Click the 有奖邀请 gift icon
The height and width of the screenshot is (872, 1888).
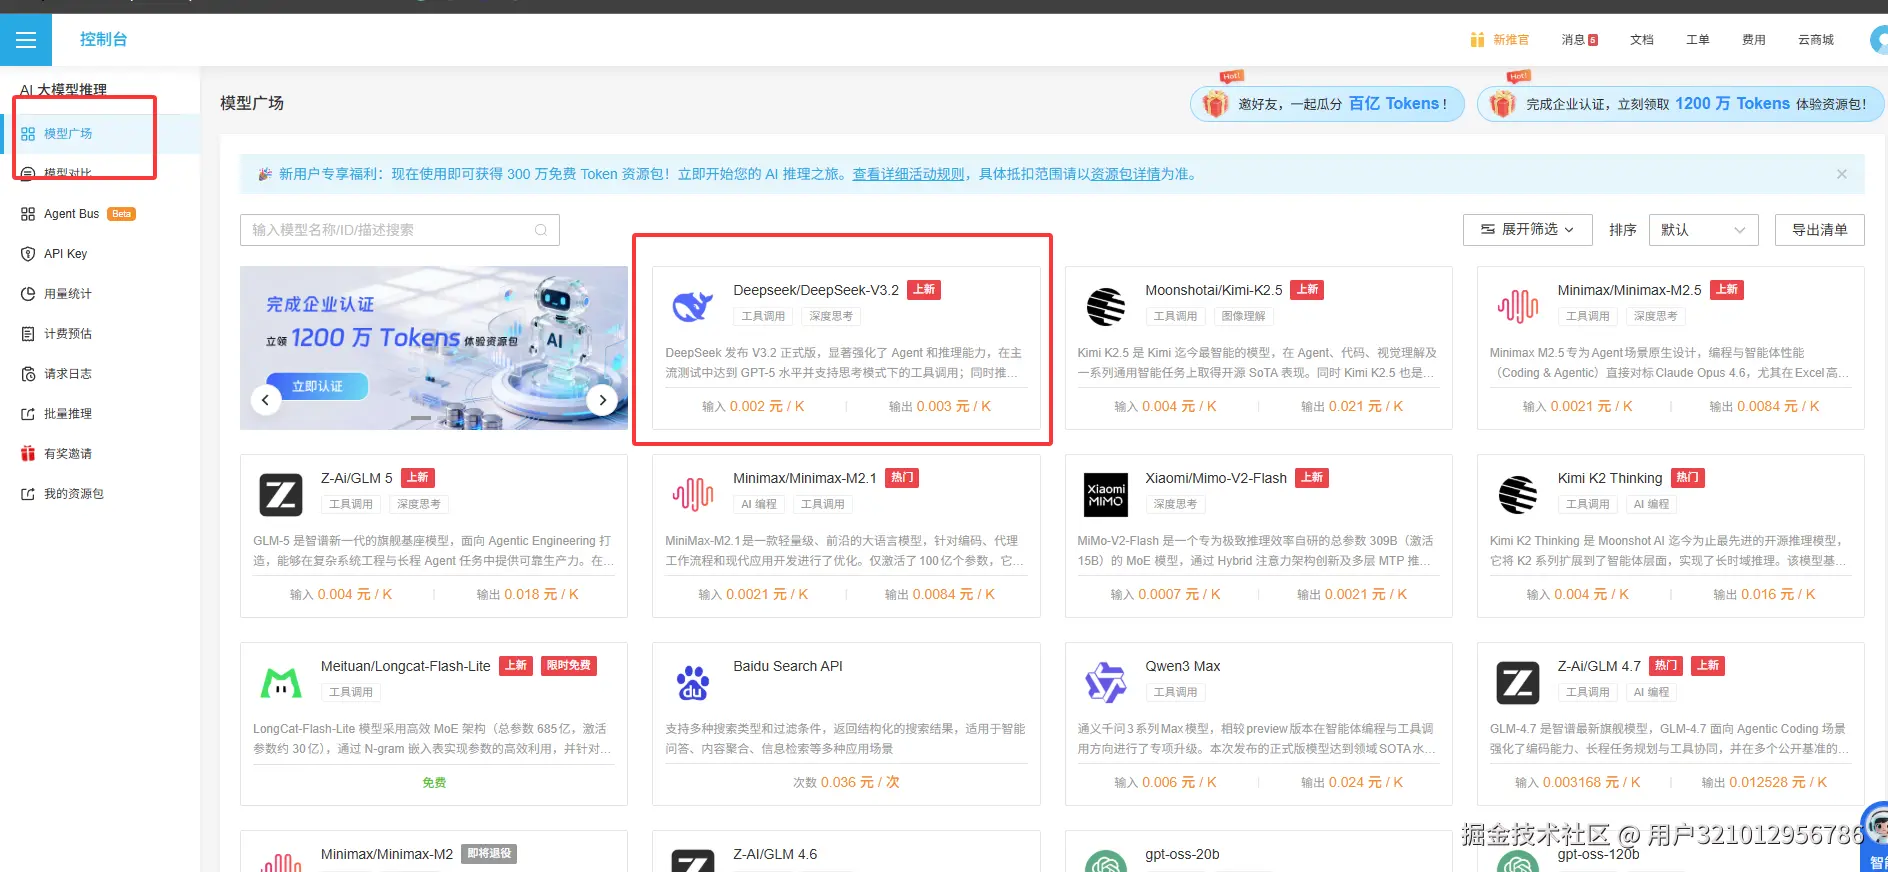[28, 454]
